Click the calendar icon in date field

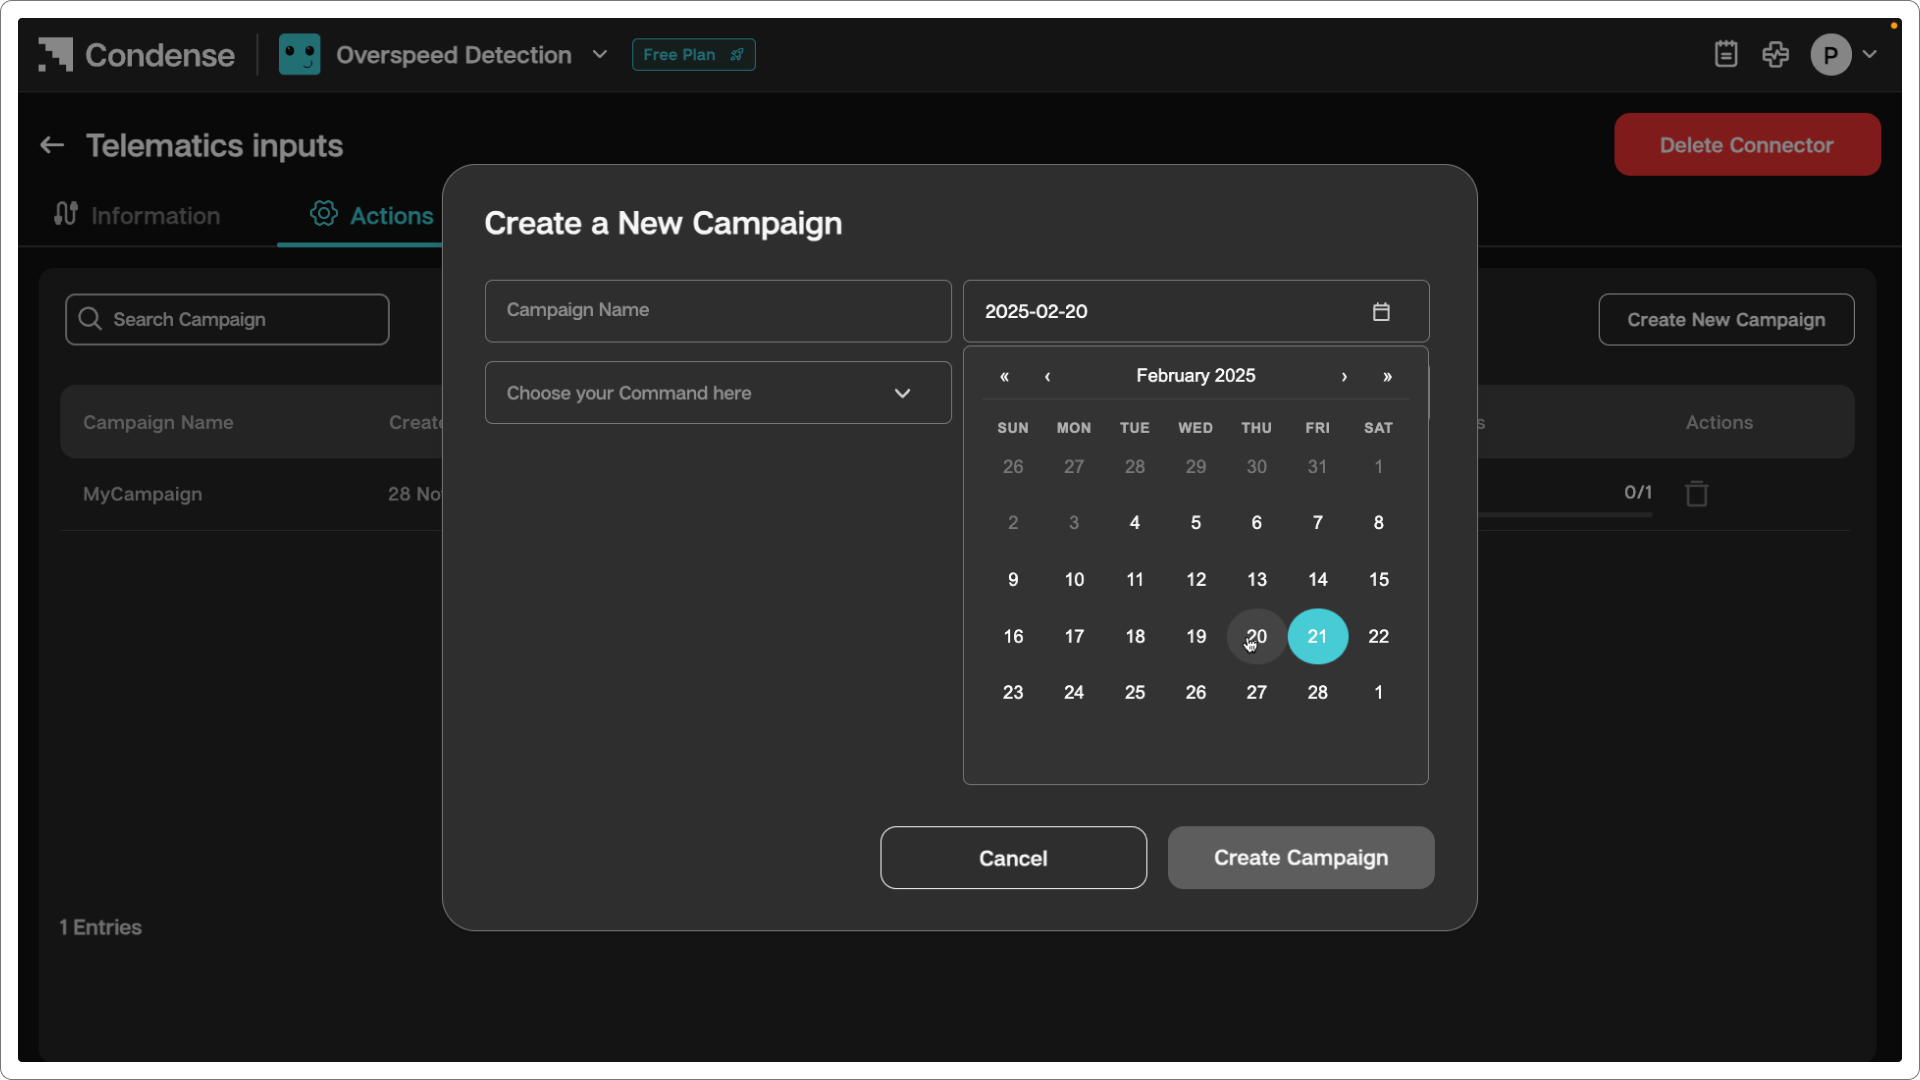click(1381, 312)
